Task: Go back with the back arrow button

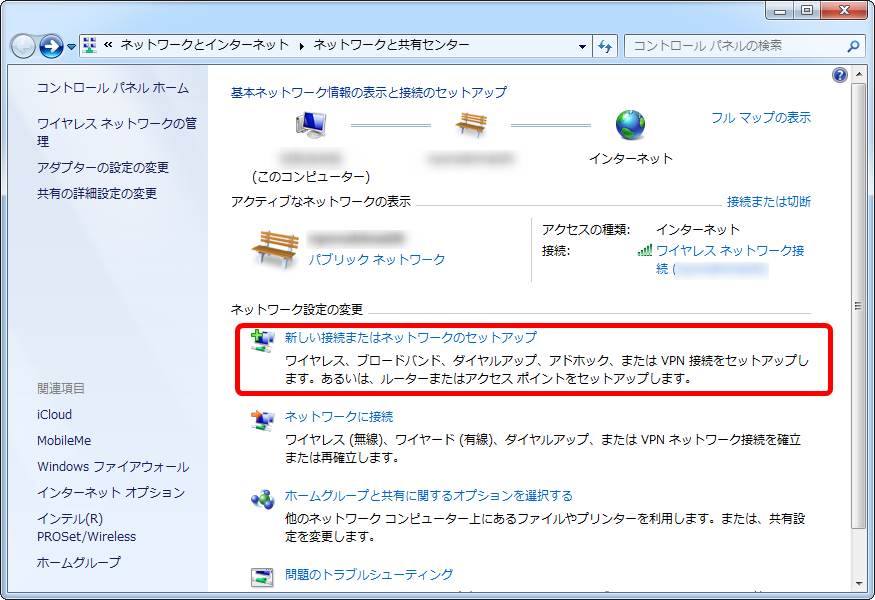Action: 24,46
